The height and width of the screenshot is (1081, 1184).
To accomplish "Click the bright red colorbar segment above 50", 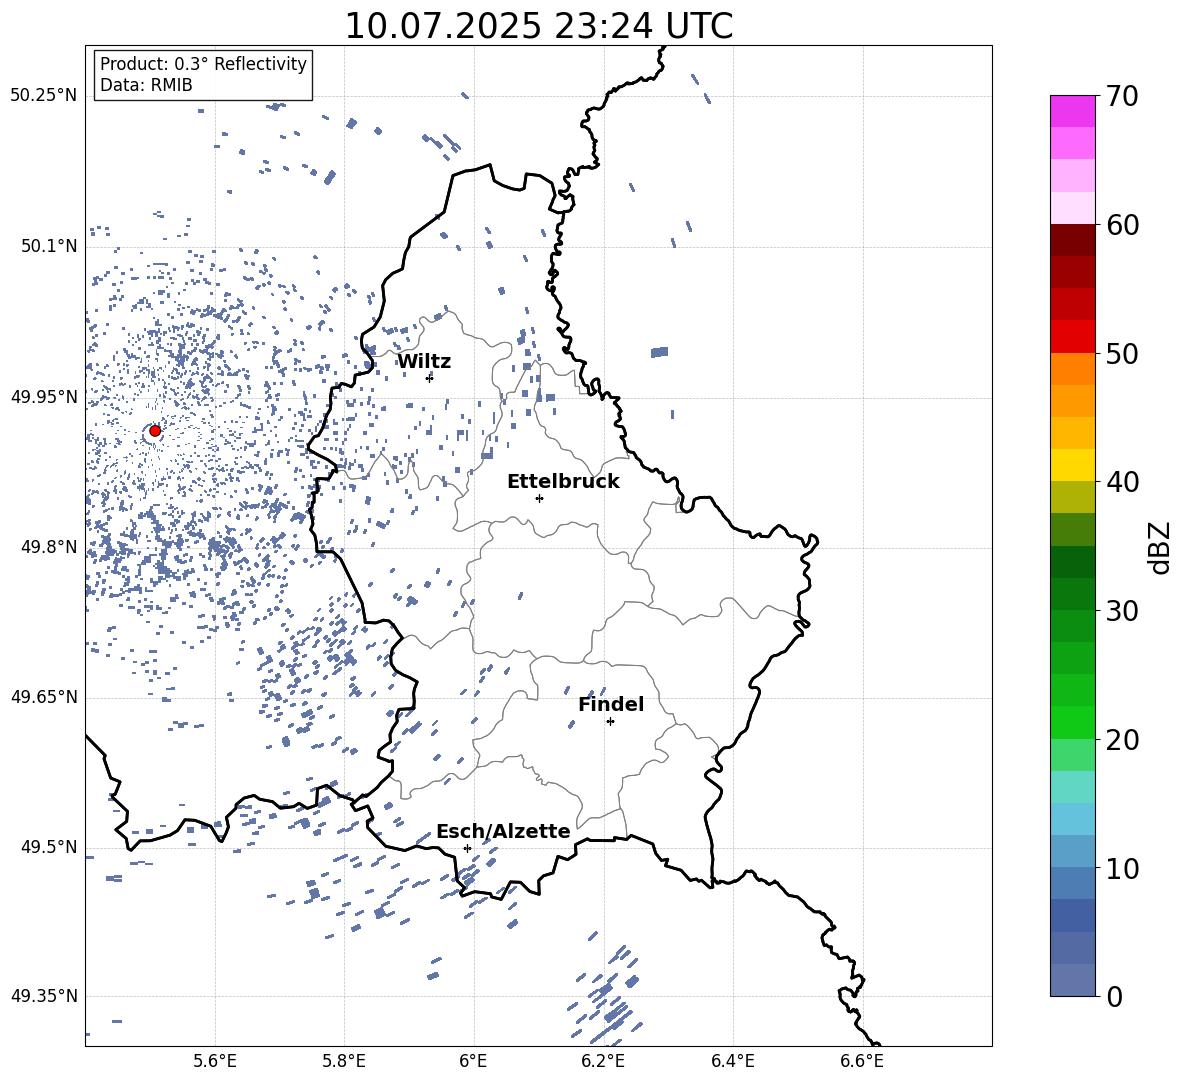I will point(1073,336).
